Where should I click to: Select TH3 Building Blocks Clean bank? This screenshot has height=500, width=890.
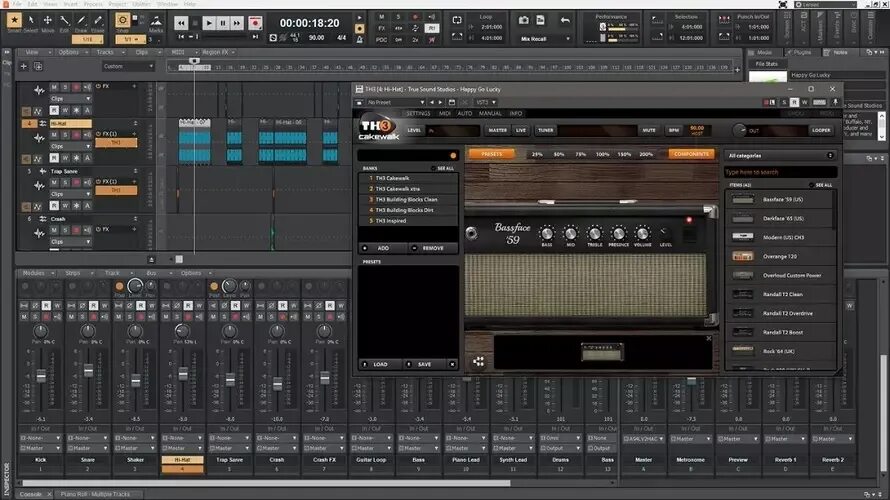coord(408,200)
